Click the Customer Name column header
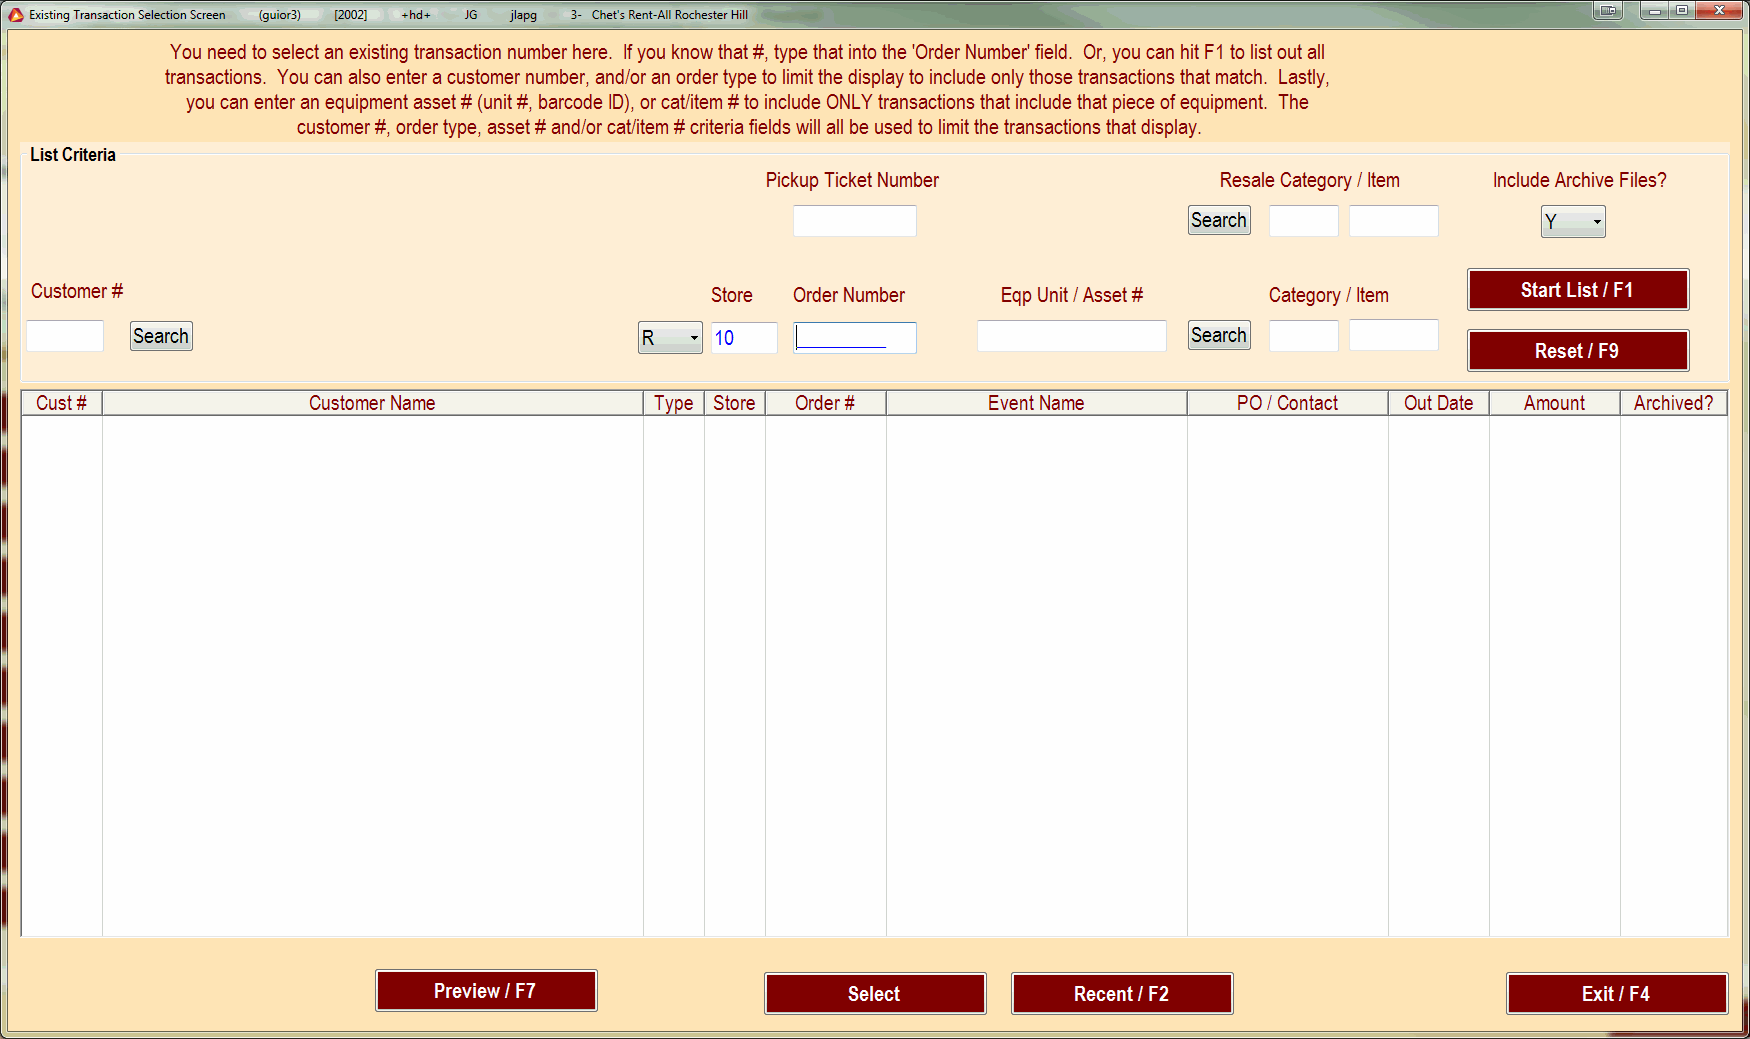This screenshot has width=1750, height=1039. click(372, 403)
